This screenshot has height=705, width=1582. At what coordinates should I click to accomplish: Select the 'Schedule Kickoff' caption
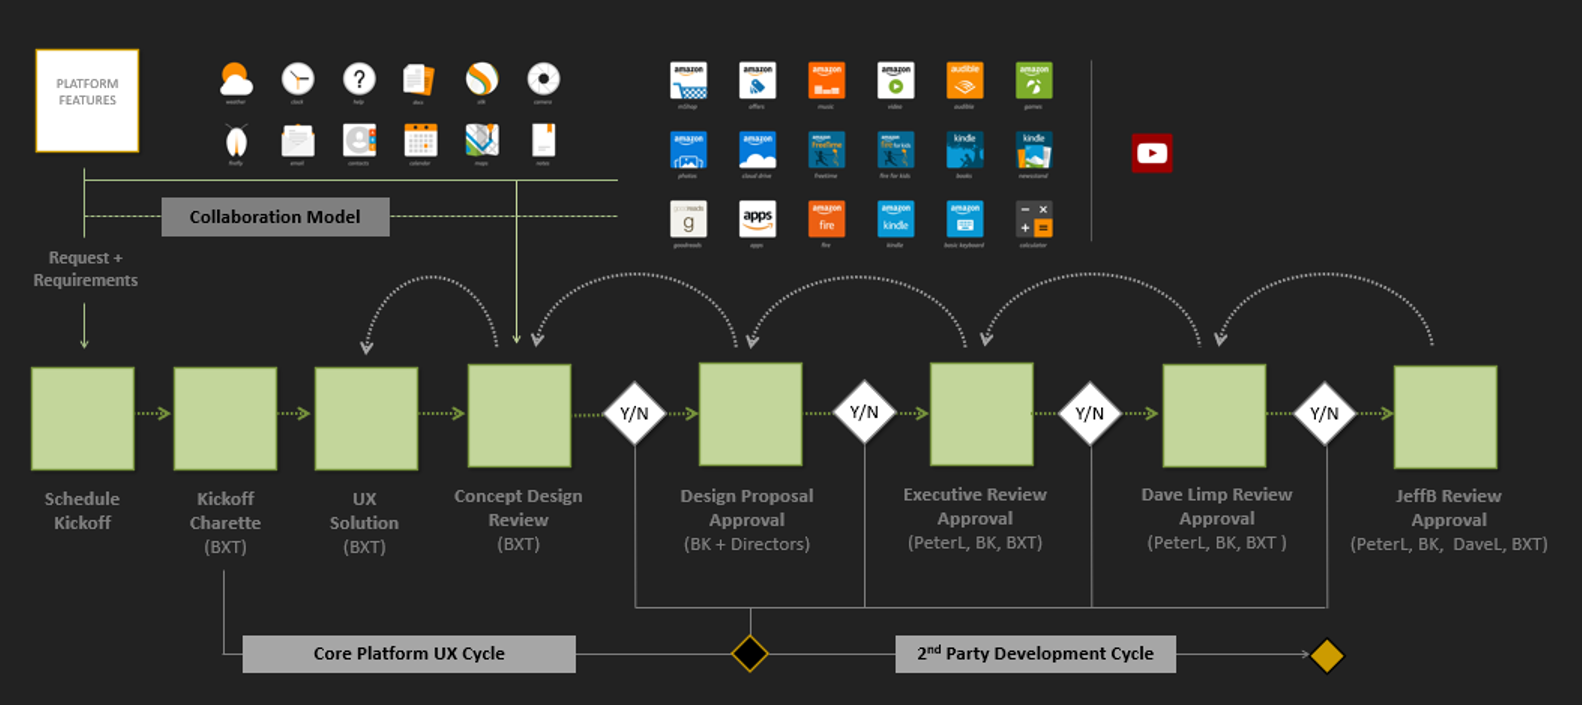(x=82, y=510)
